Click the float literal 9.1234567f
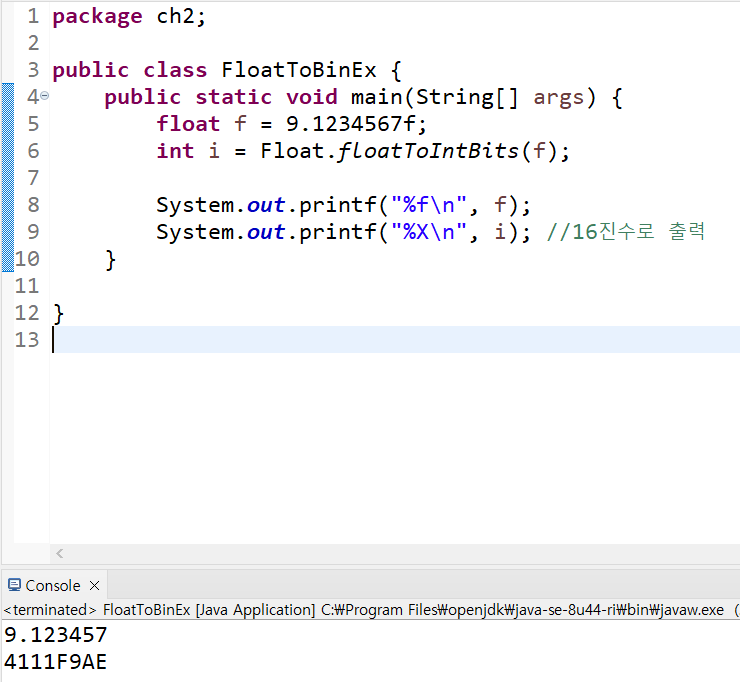The image size is (740, 682). (351, 124)
